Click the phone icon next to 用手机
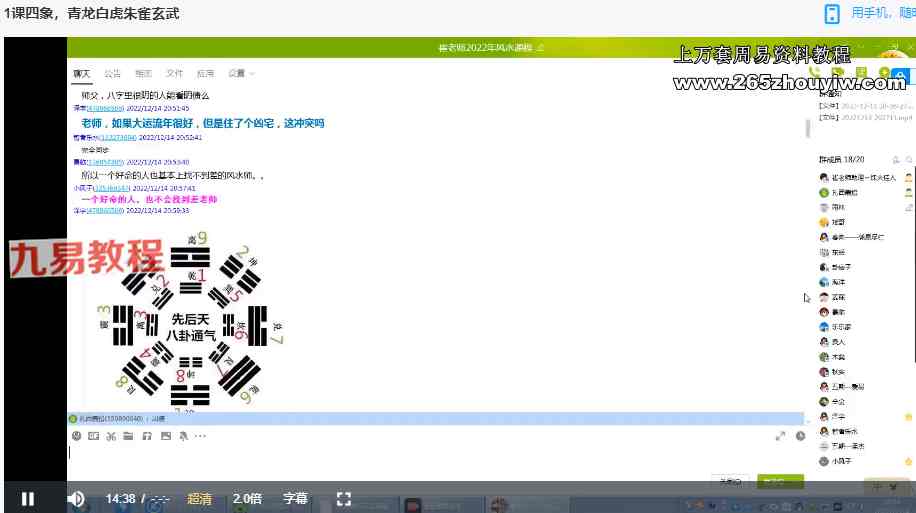This screenshot has width=916, height=513. pos(831,13)
